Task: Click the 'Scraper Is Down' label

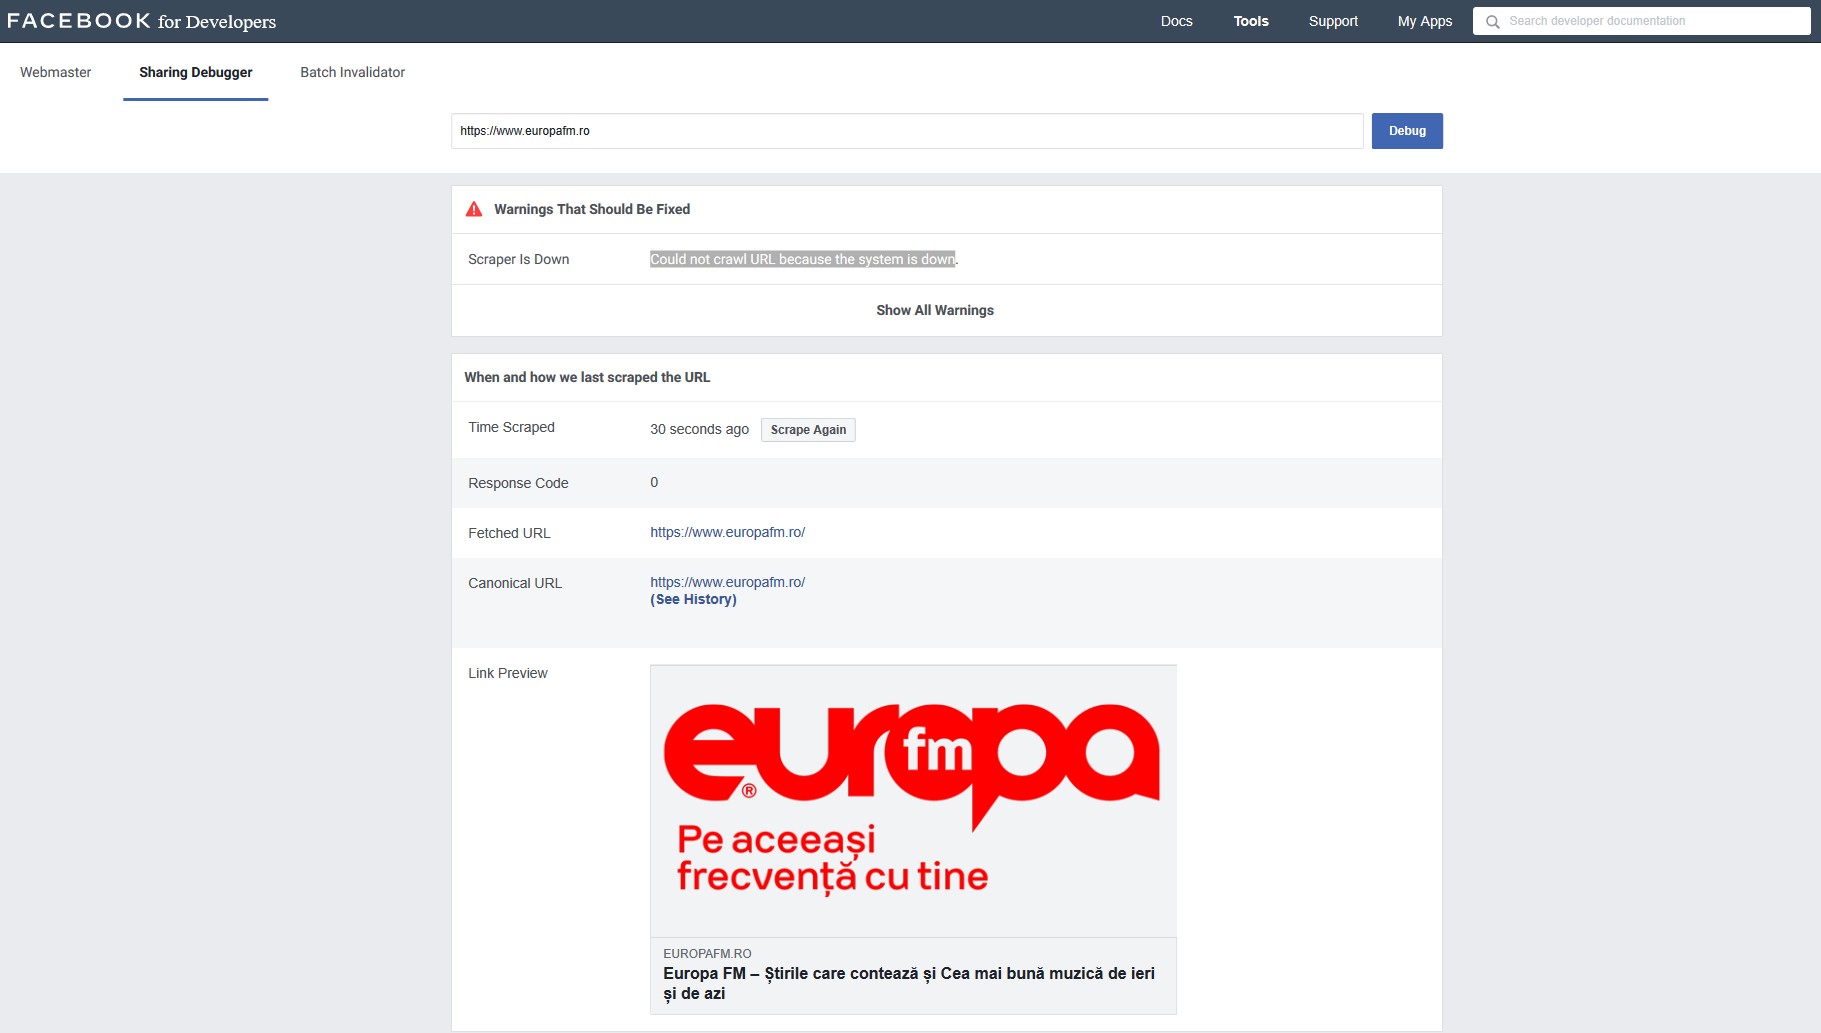Action: (518, 259)
